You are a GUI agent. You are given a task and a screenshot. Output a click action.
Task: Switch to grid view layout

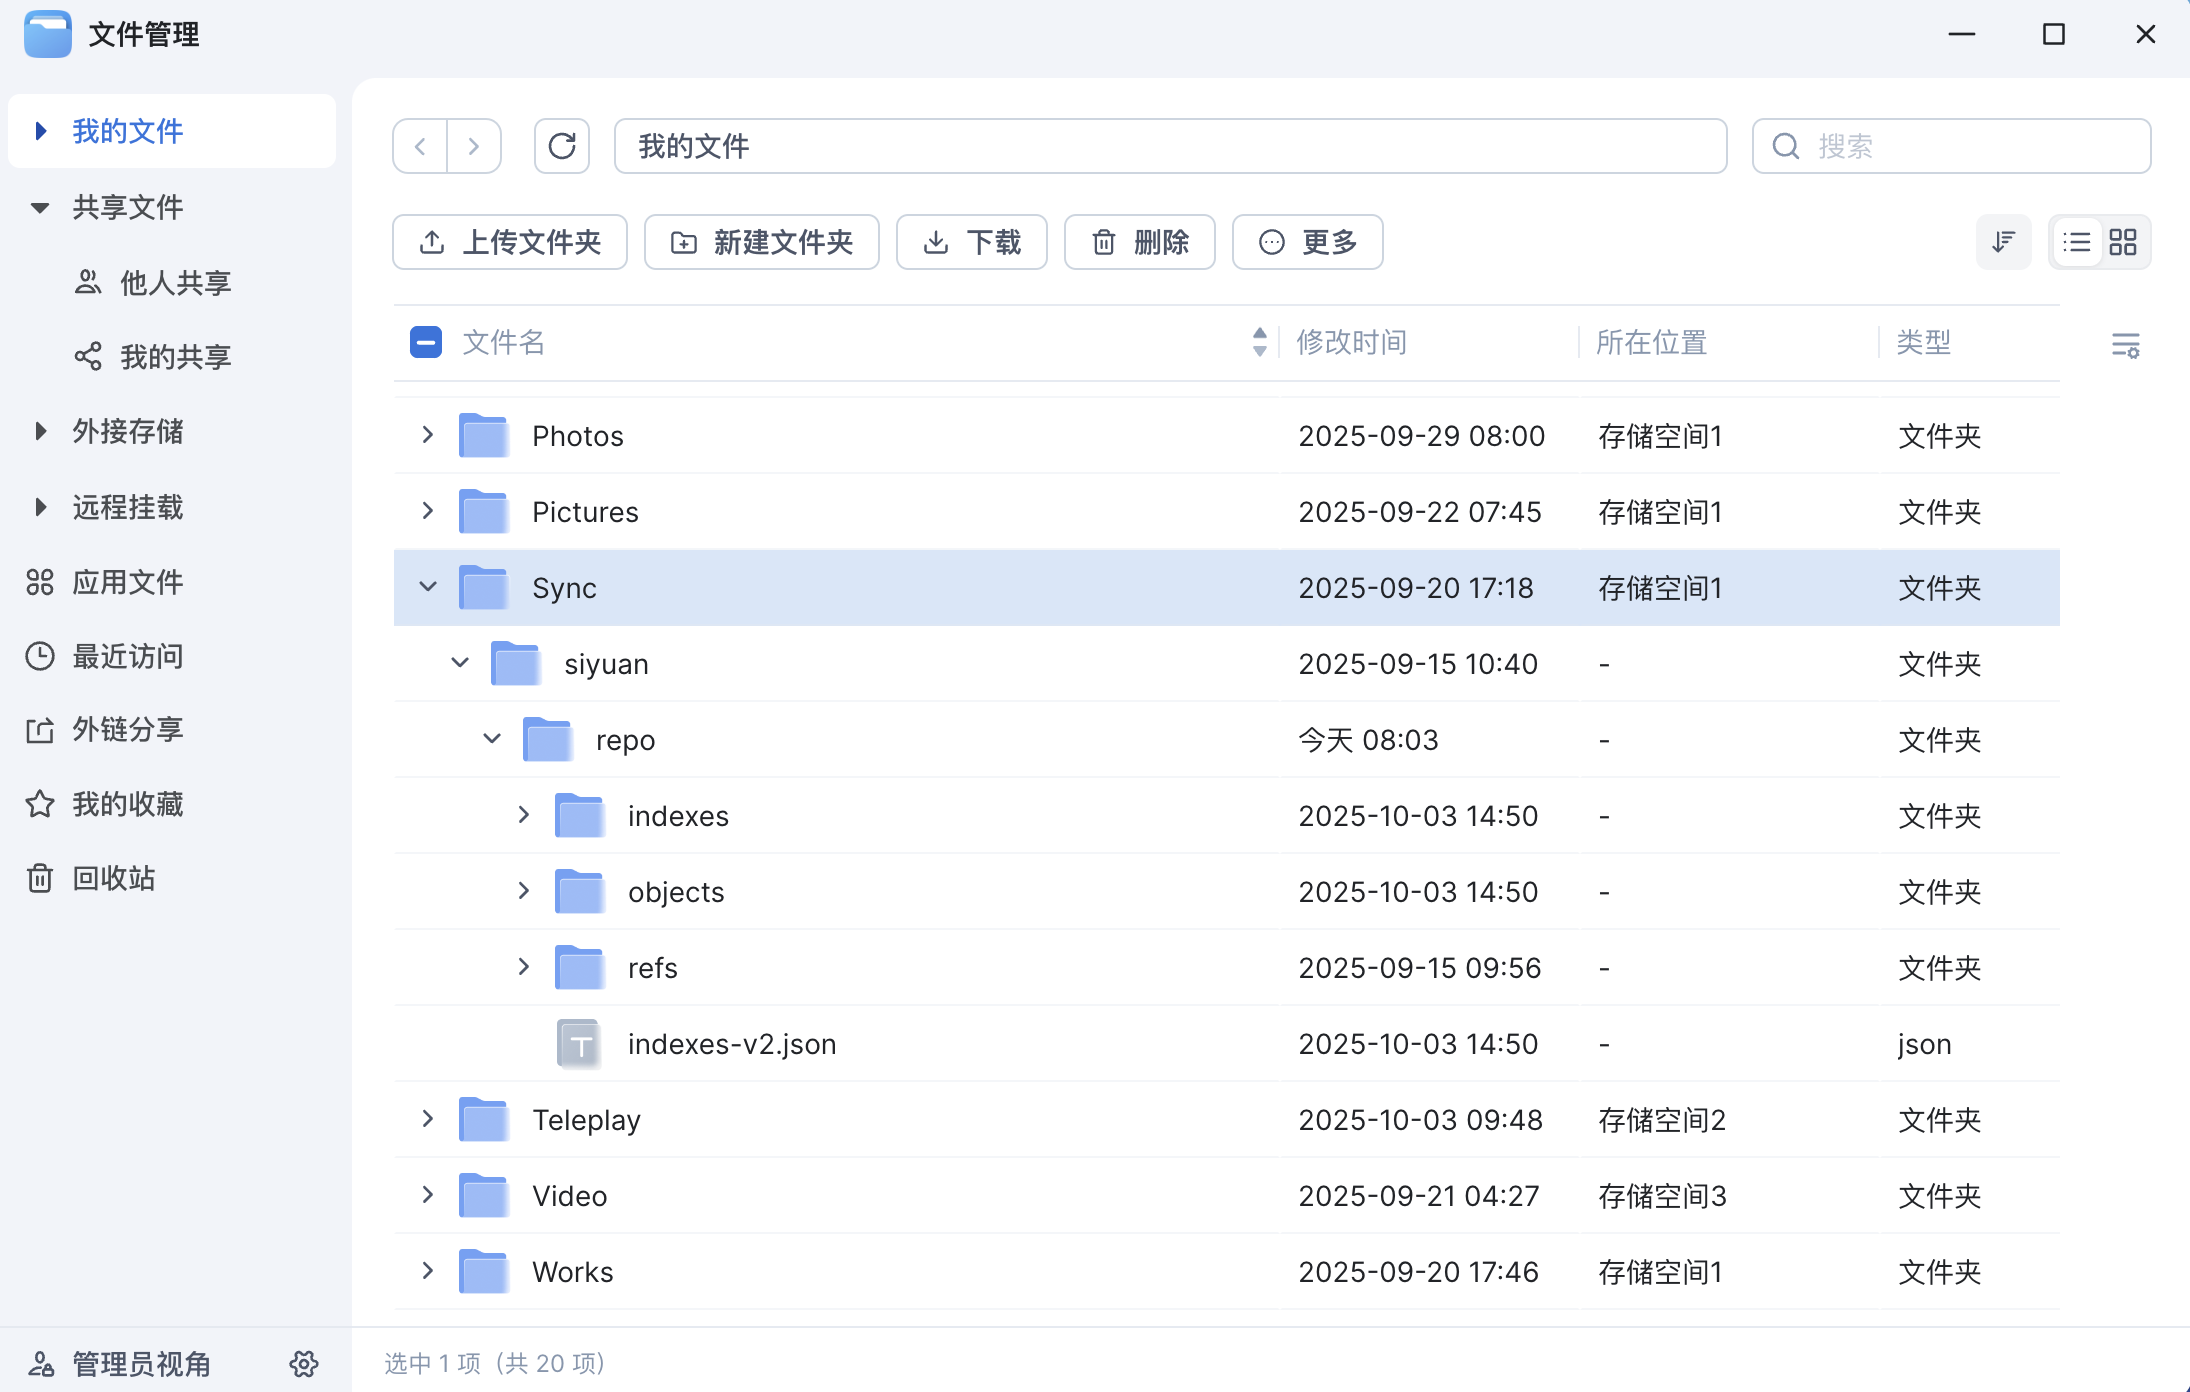point(2122,242)
